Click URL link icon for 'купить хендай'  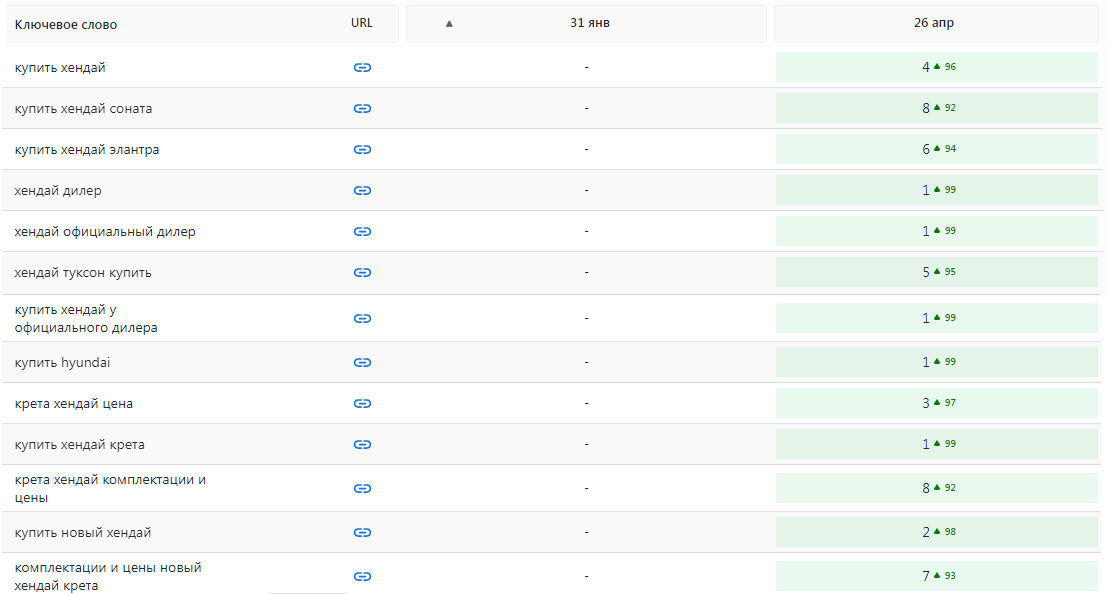[362, 67]
